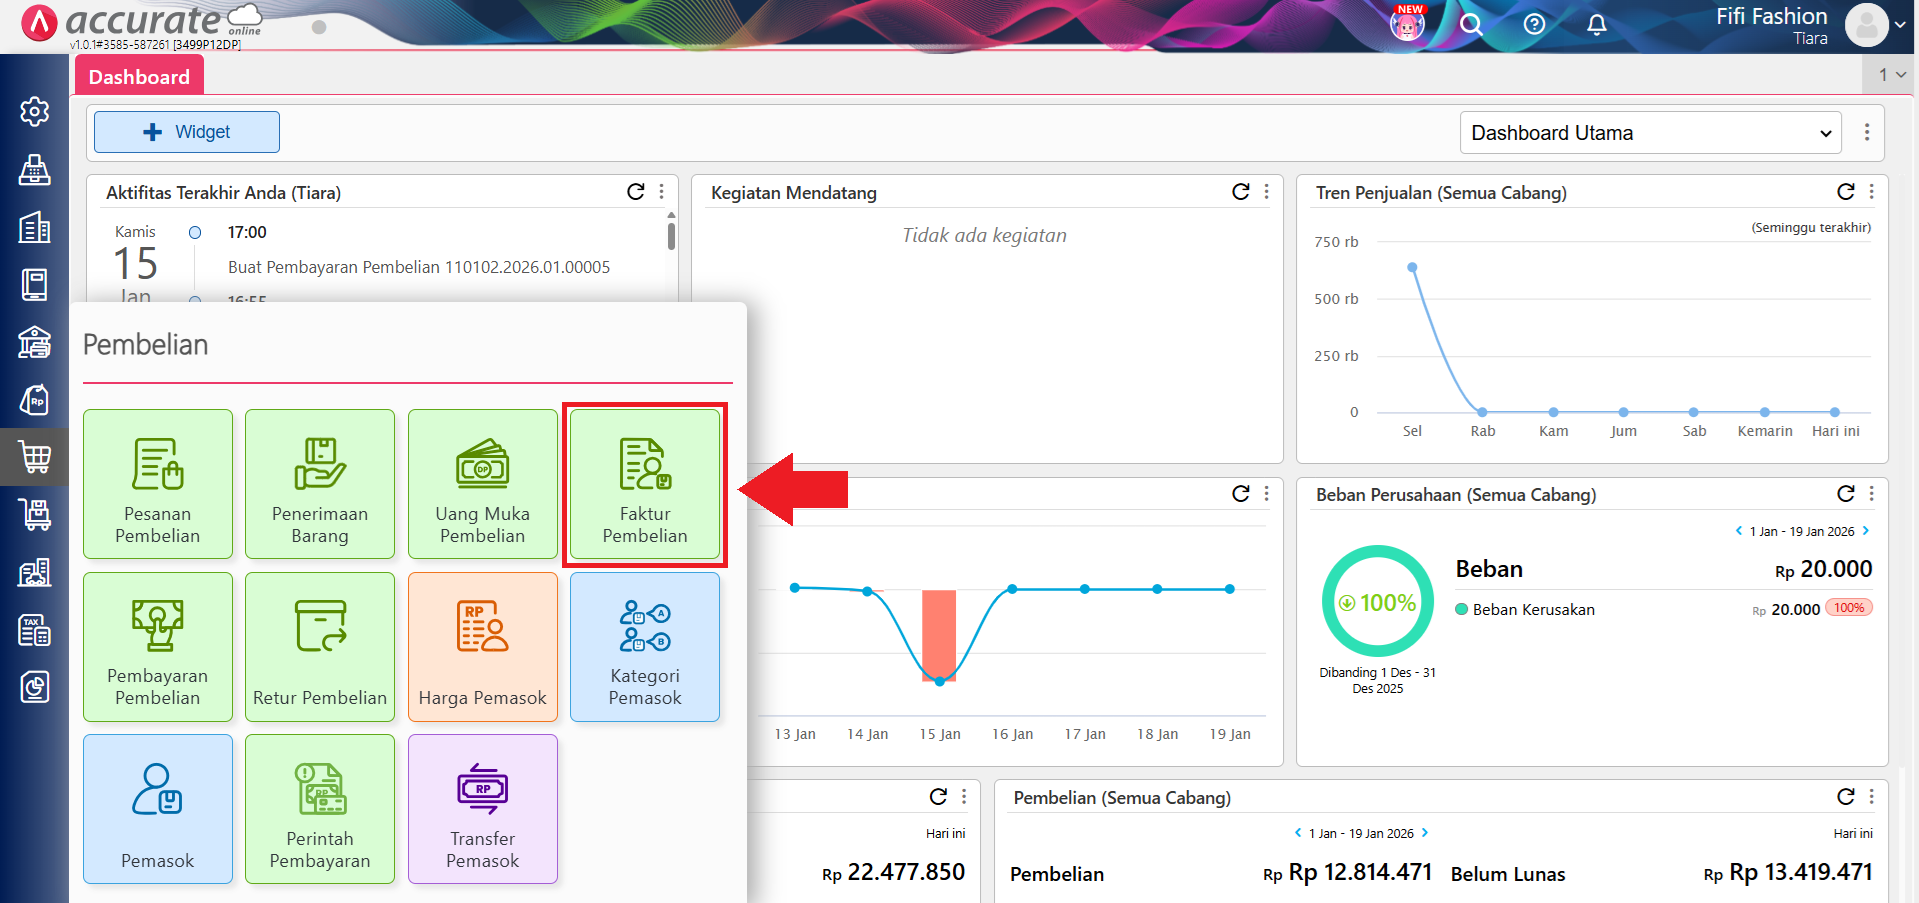Open the Retur Pembelian tile

(320, 647)
